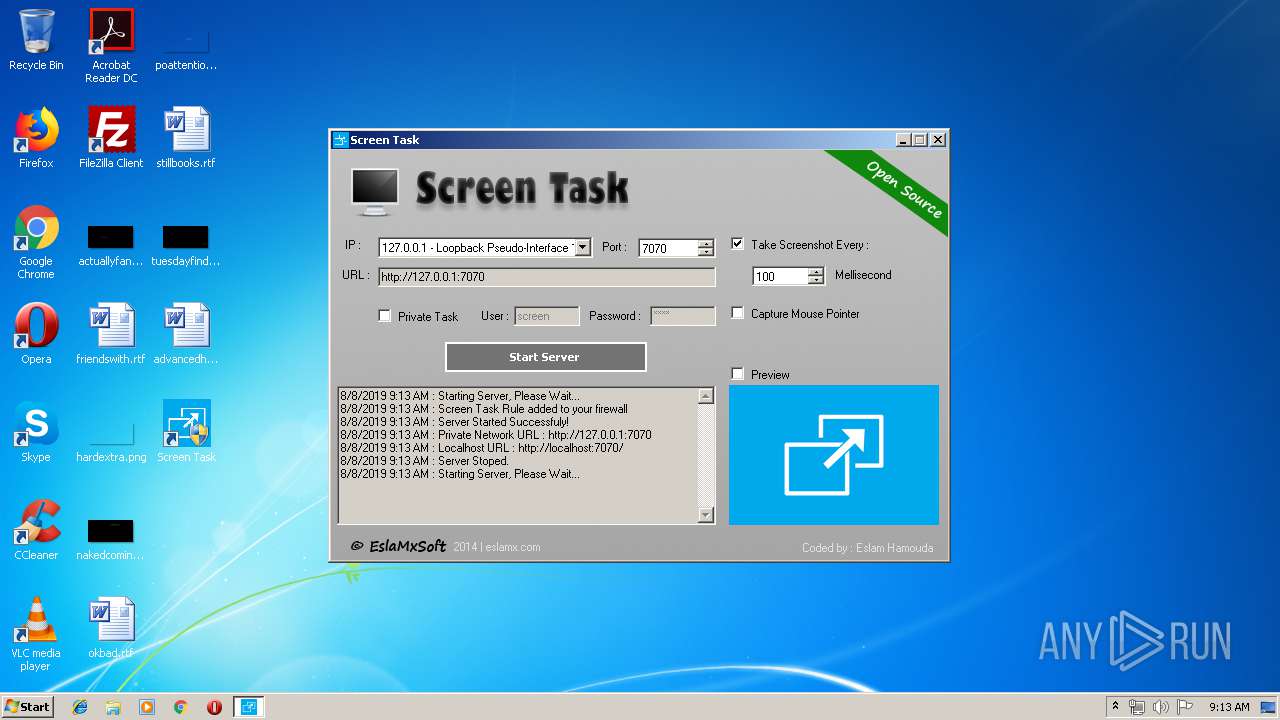Open Opera taskbar icon
This screenshot has width=1280, height=720.
[214, 707]
